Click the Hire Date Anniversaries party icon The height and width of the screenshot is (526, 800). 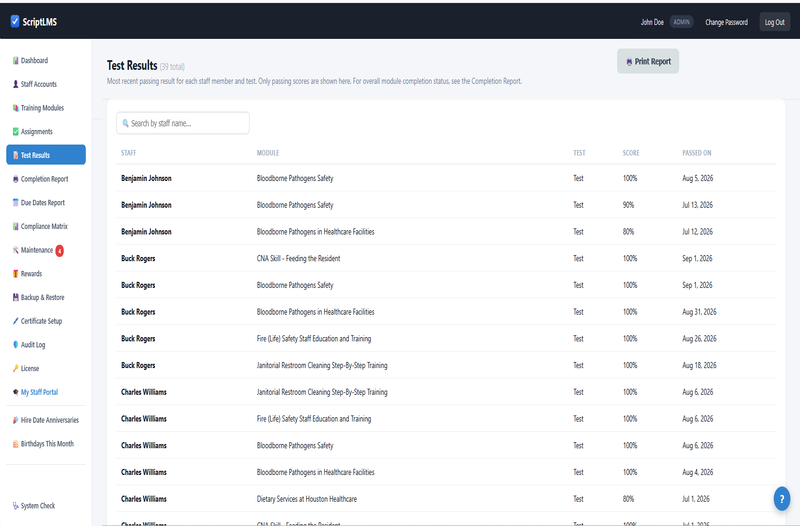[x=15, y=420]
